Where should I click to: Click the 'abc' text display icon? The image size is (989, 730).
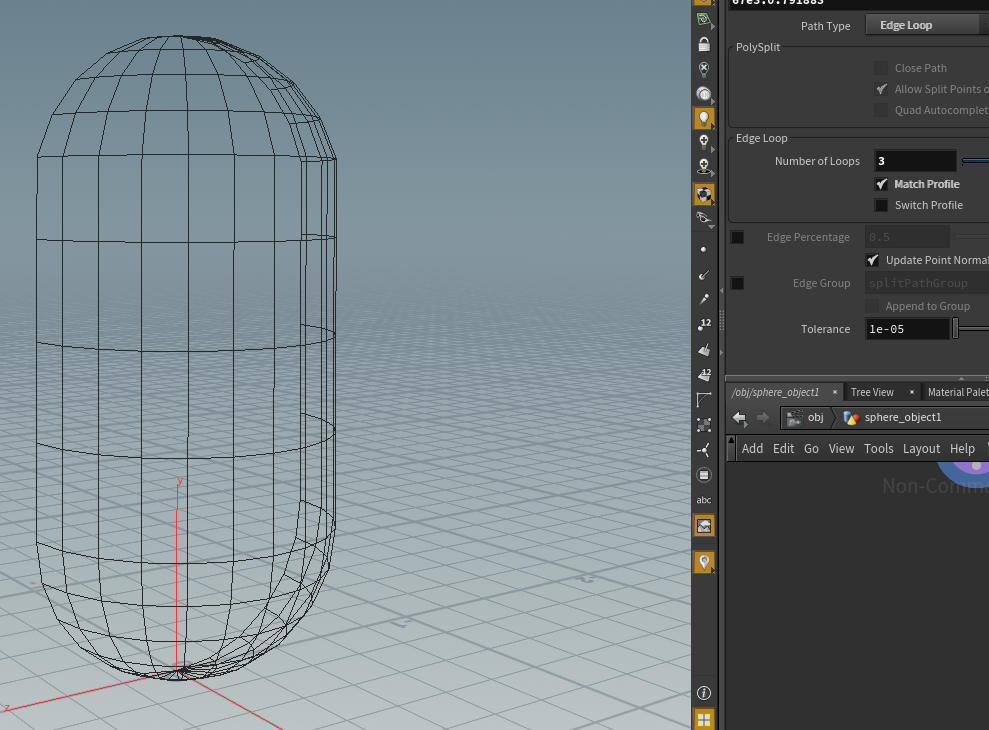tap(704, 500)
